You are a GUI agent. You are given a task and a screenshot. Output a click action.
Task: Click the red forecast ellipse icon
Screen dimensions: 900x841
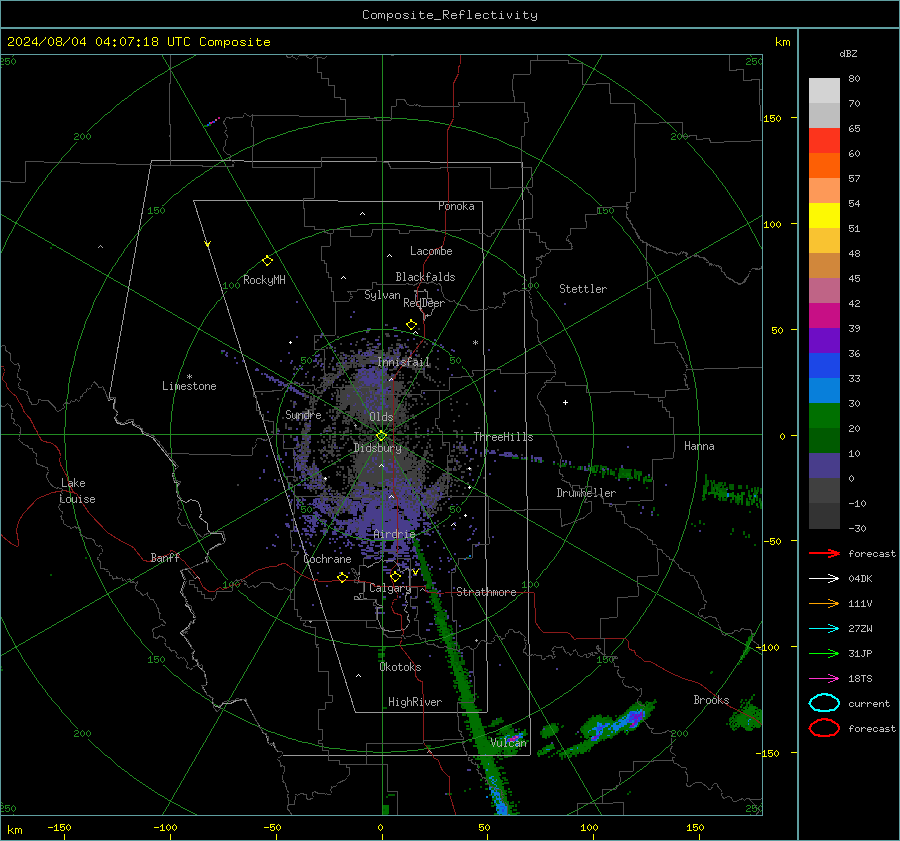pos(824,728)
